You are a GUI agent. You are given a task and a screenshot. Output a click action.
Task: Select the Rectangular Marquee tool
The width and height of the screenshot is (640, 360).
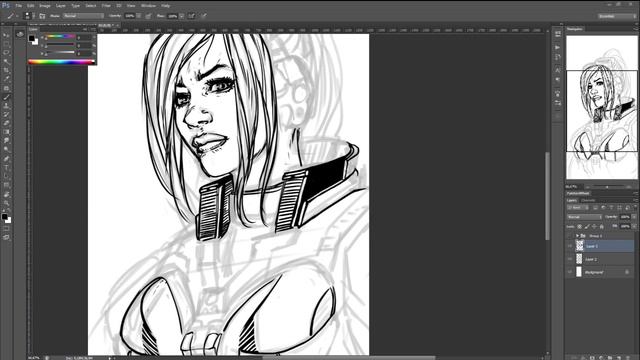(x=6, y=44)
